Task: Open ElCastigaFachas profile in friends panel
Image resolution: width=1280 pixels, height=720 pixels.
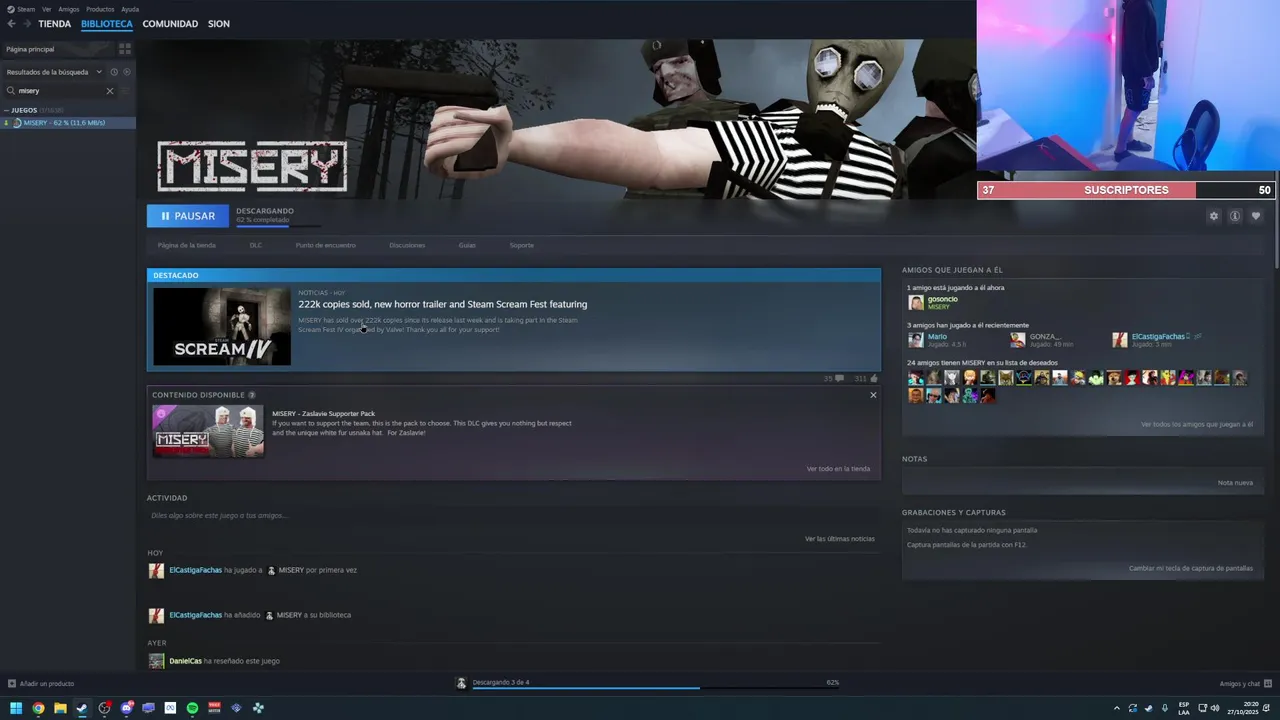Action: click(1159, 337)
